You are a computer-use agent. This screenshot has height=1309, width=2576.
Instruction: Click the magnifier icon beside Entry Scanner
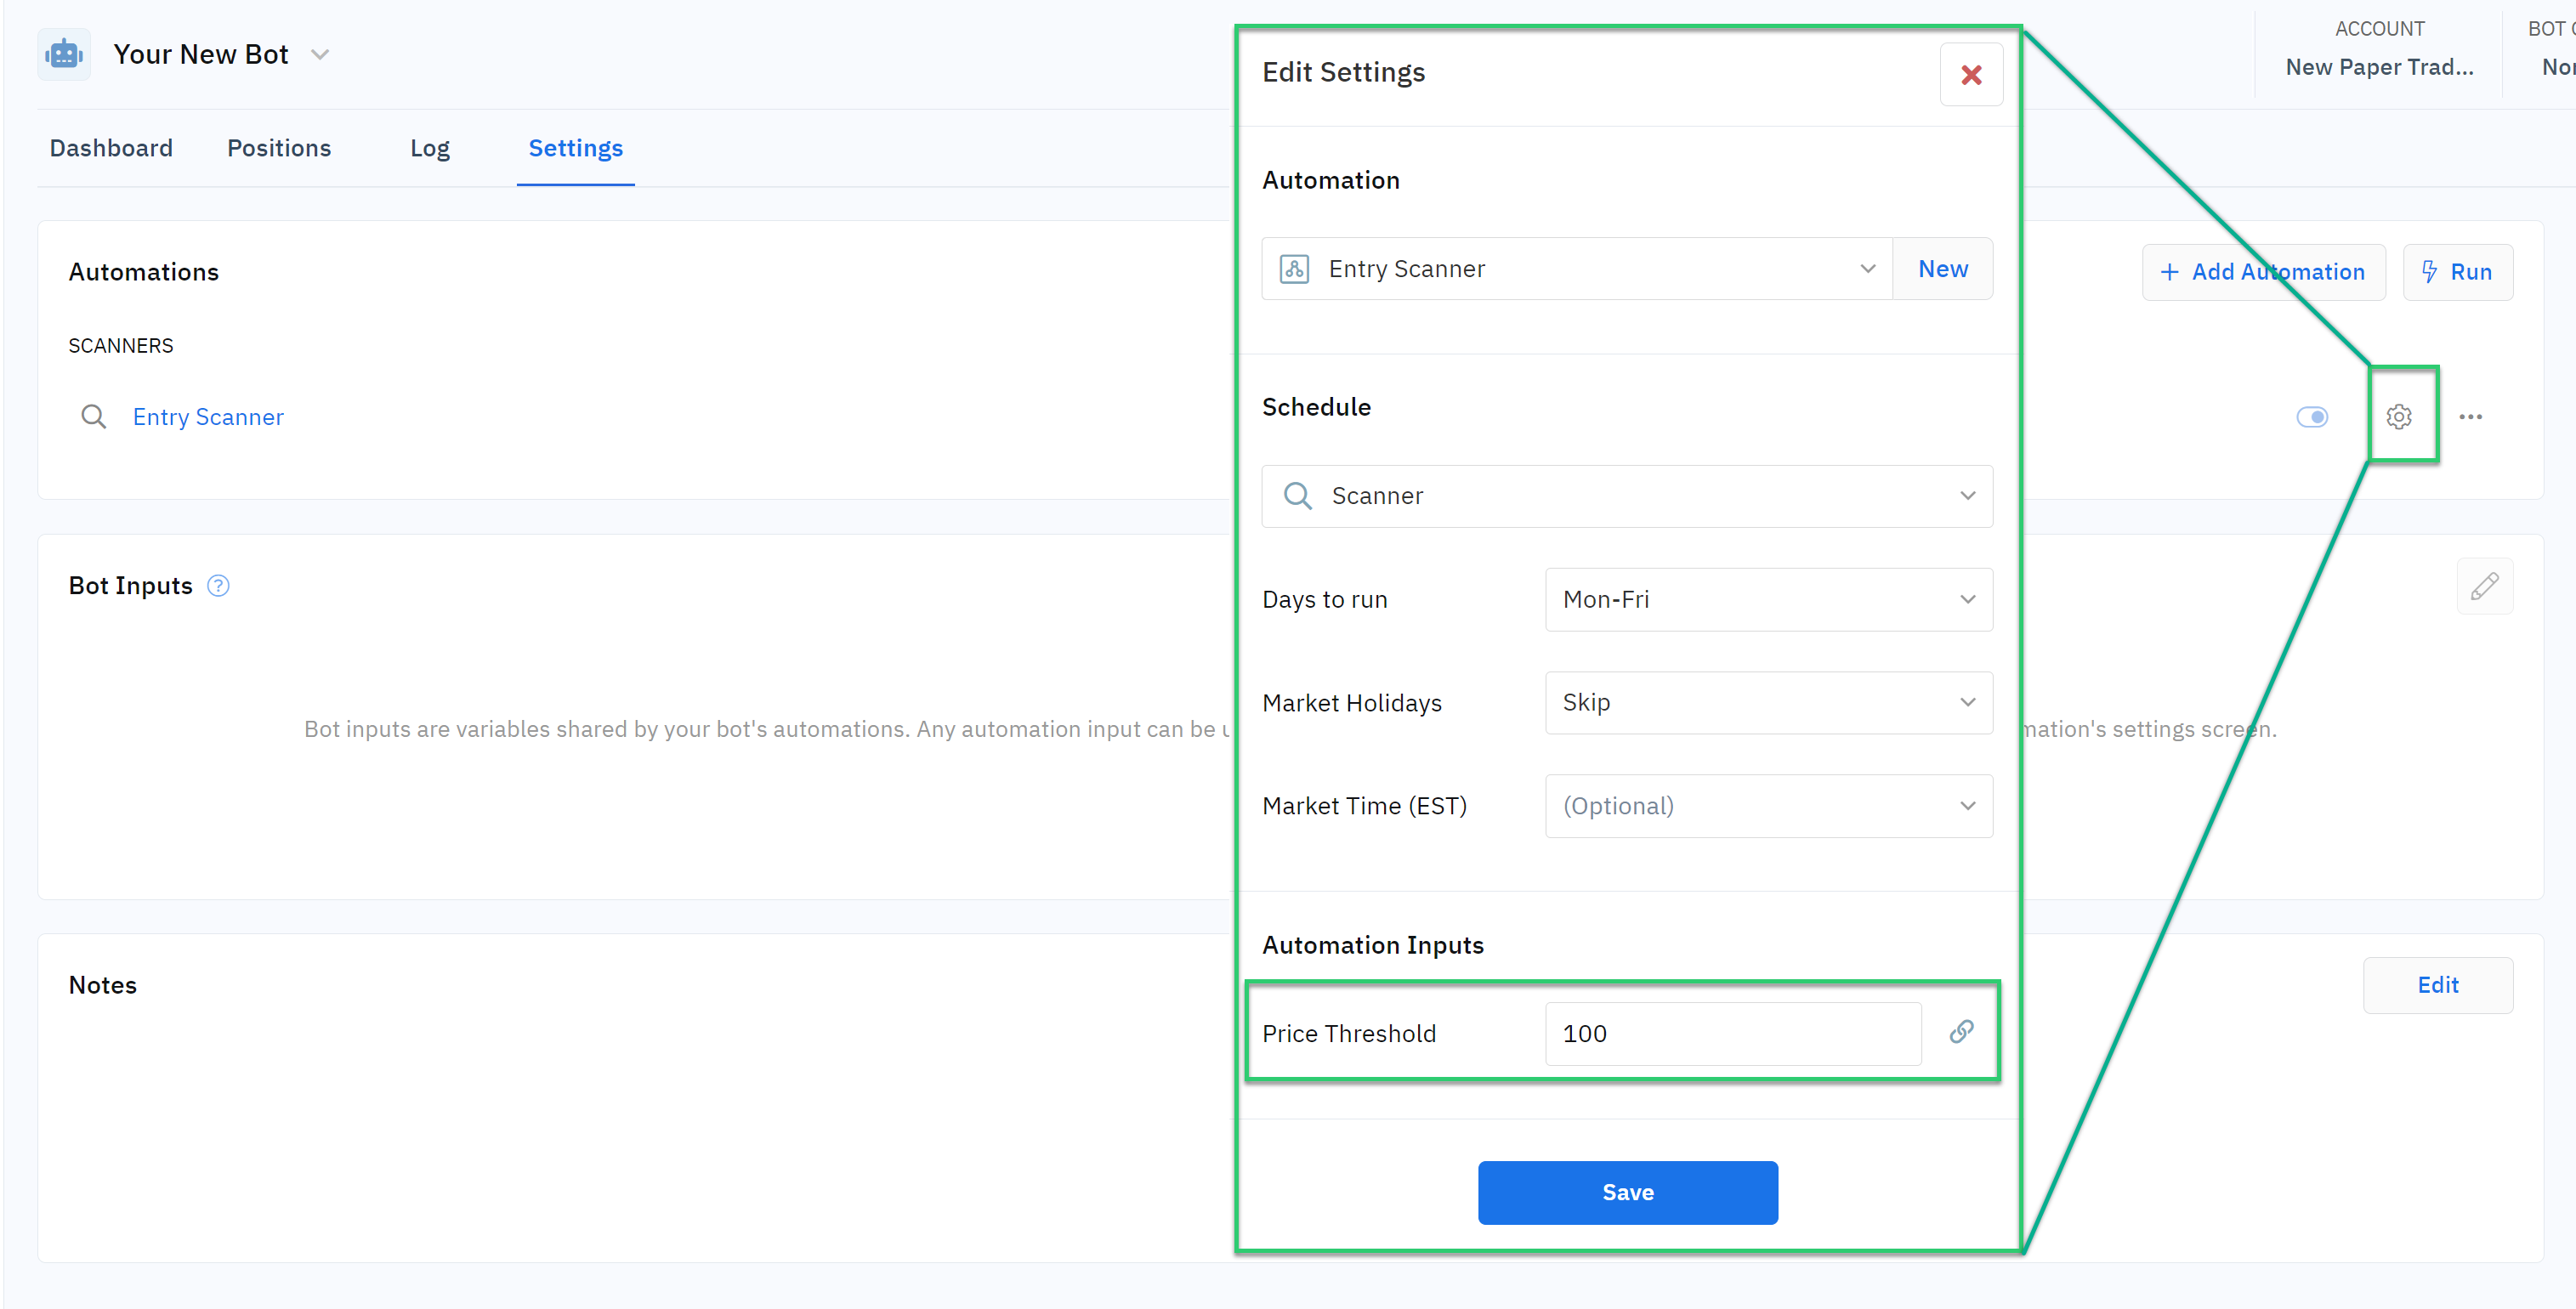pyautogui.click(x=94, y=416)
